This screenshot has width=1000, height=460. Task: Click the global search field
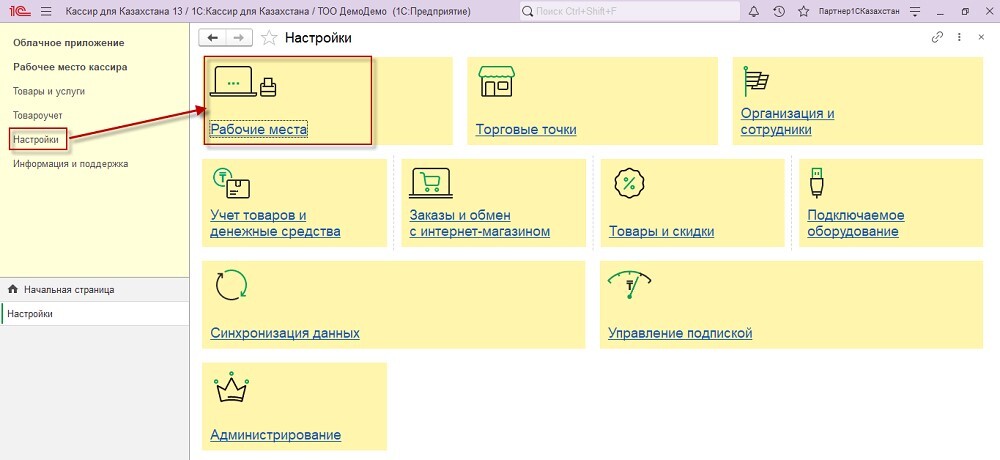(x=629, y=11)
